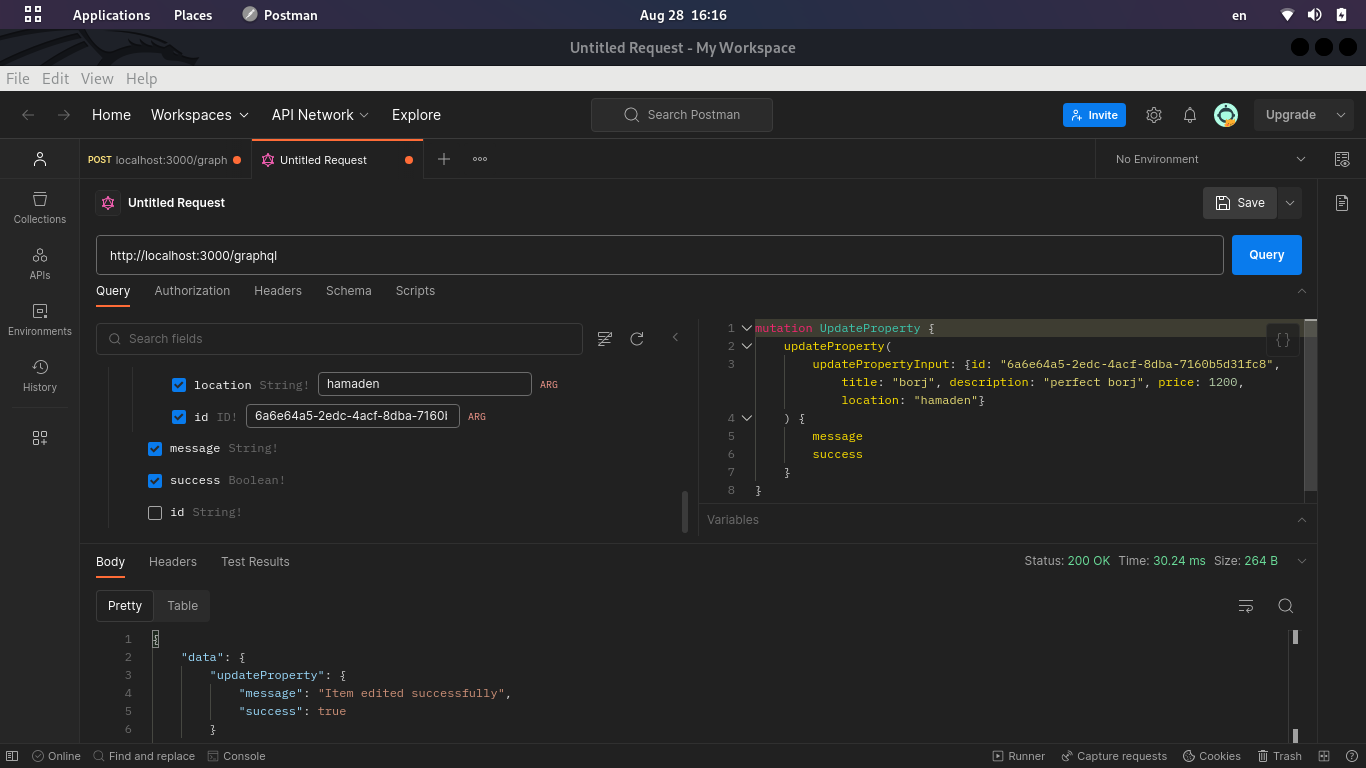Click the back navigation arrow

click(x=28, y=115)
